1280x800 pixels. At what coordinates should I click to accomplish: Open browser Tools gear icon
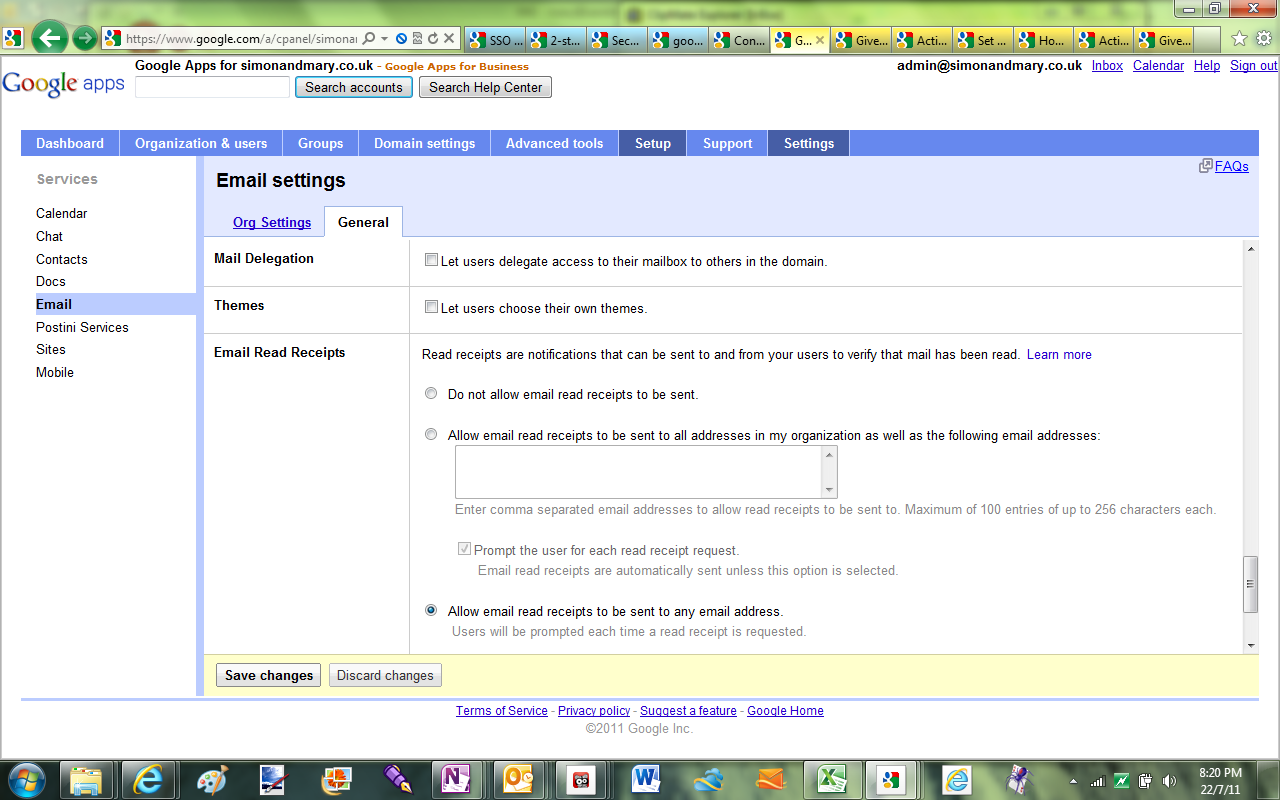coord(1264,39)
